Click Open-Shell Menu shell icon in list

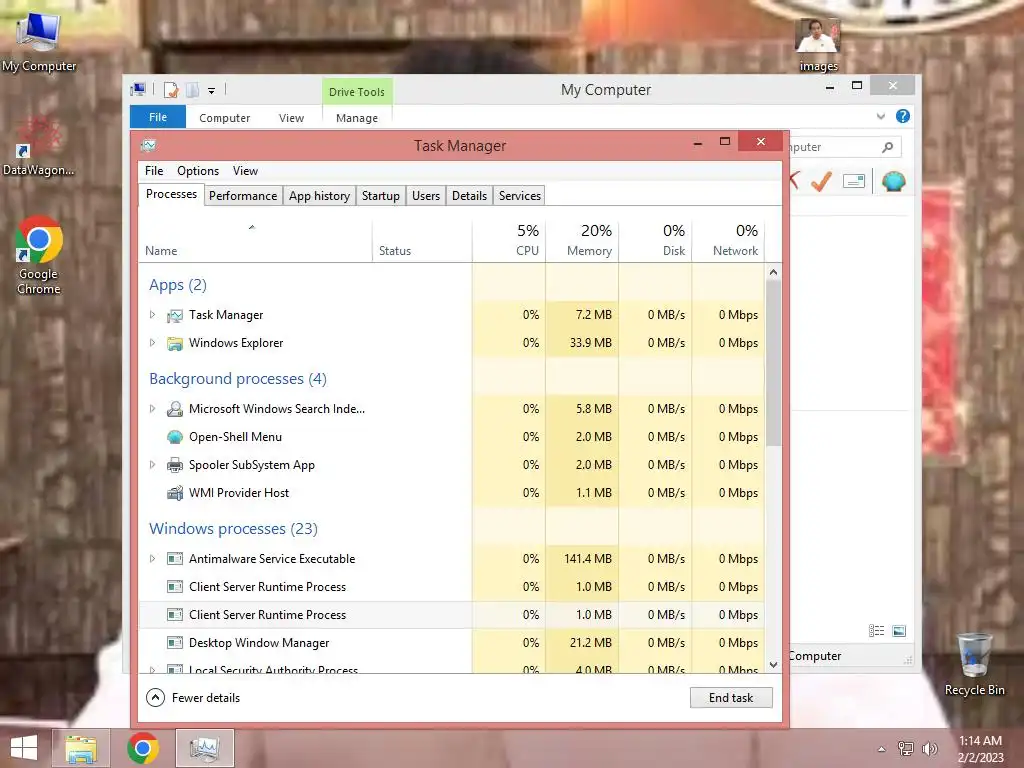click(174, 437)
